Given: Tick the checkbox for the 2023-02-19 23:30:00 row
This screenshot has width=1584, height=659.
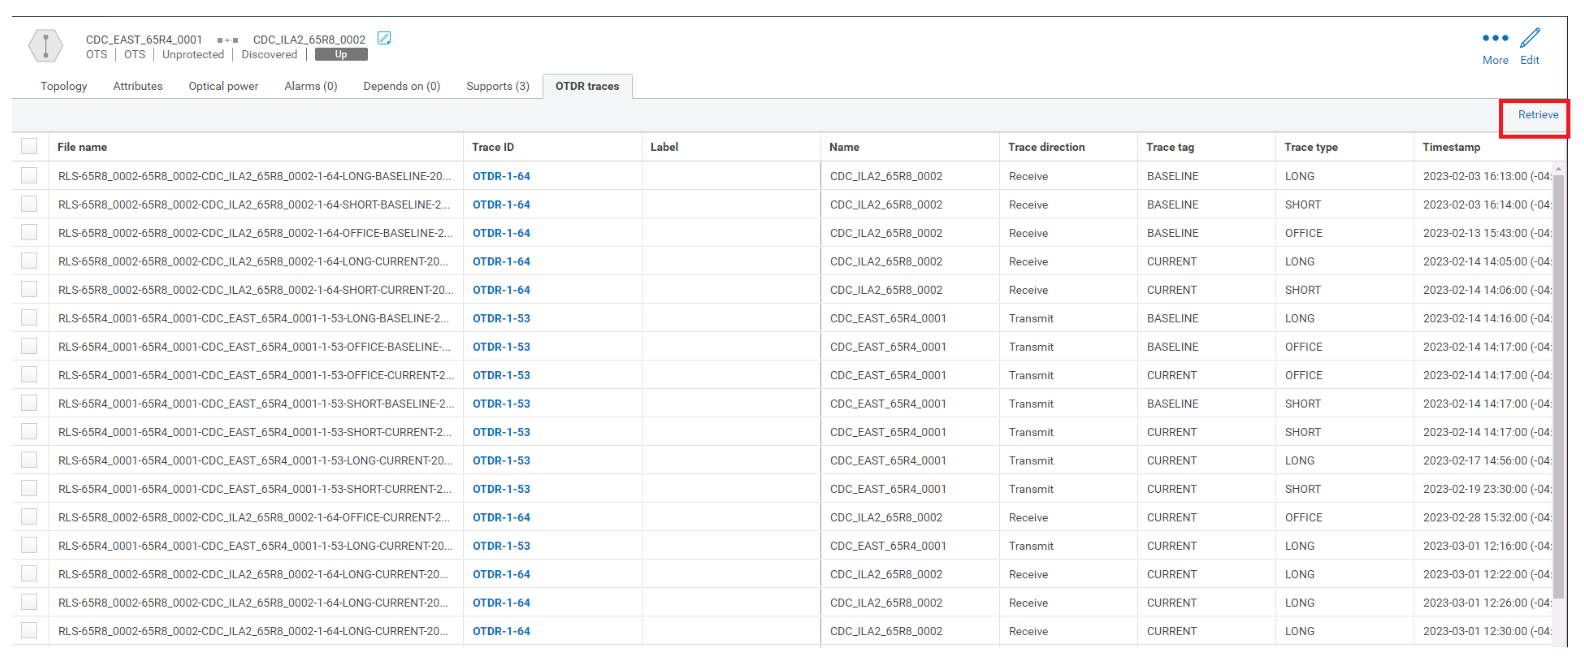Looking at the screenshot, I should 29,489.
